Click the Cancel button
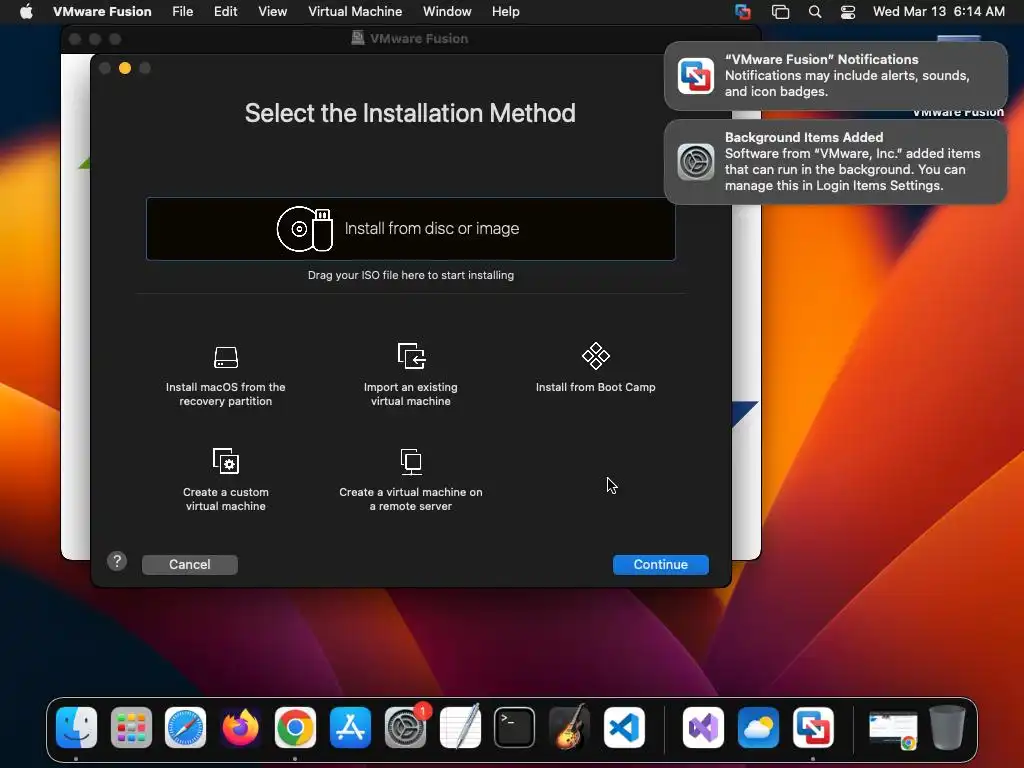This screenshot has width=1024, height=768. [189, 564]
